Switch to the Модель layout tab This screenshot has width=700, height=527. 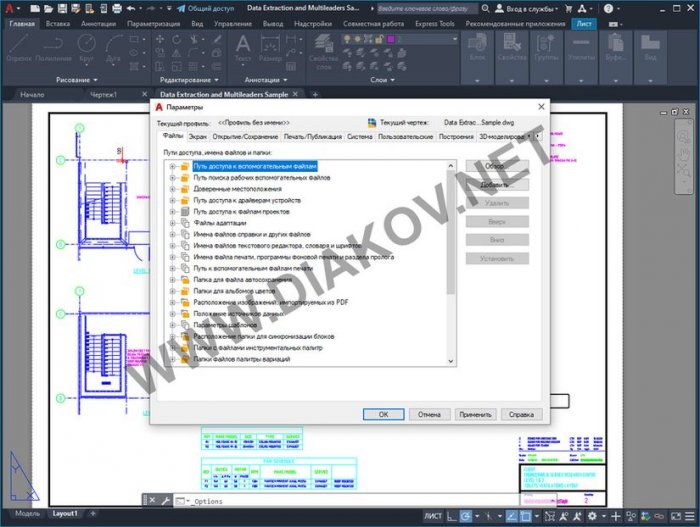coord(27,513)
